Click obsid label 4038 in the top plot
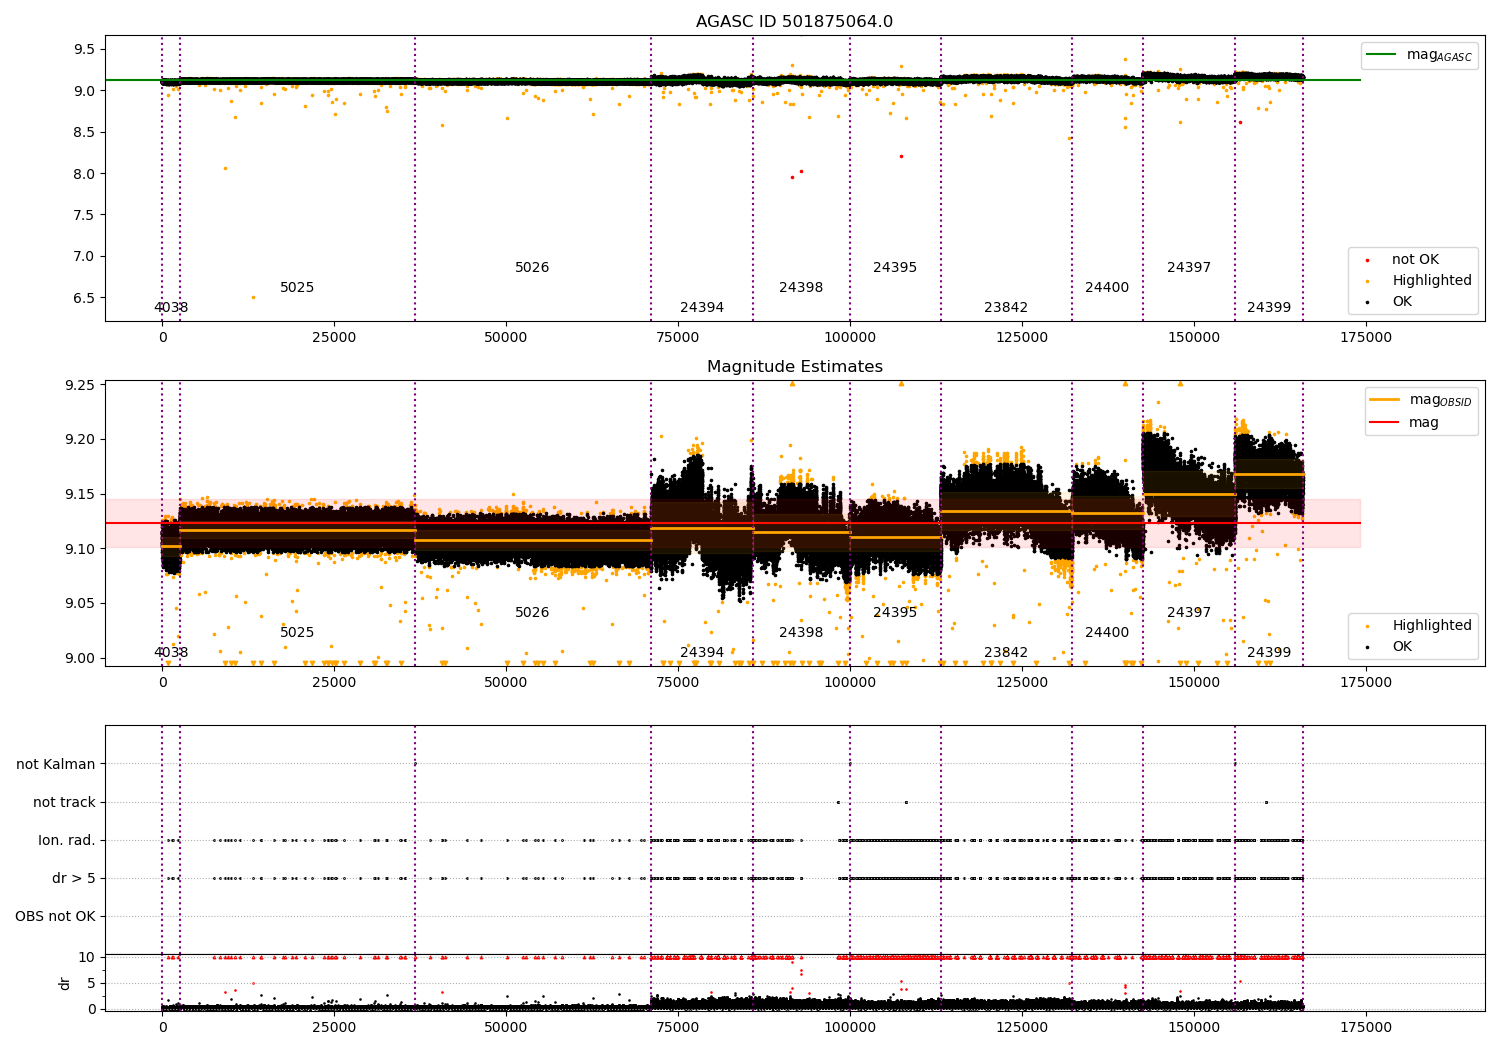Screen dimensions: 1500x1050 (x=171, y=308)
